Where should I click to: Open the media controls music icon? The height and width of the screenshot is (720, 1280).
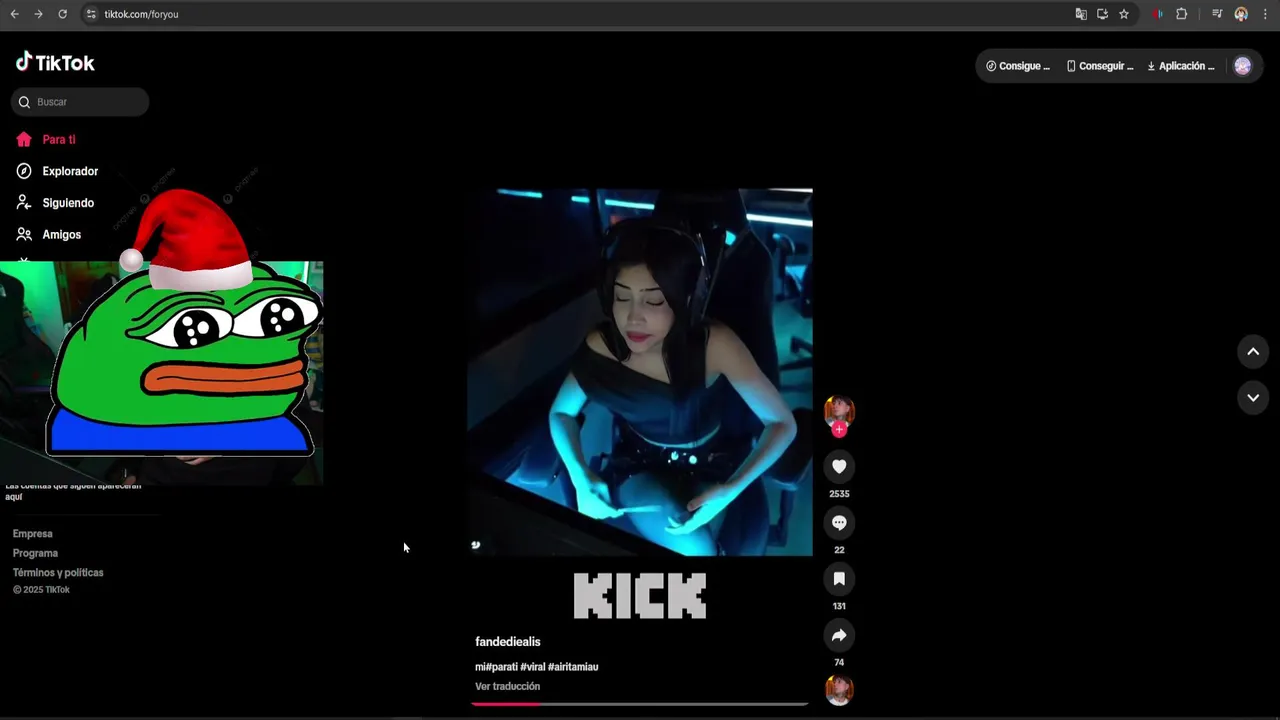coord(1217,14)
